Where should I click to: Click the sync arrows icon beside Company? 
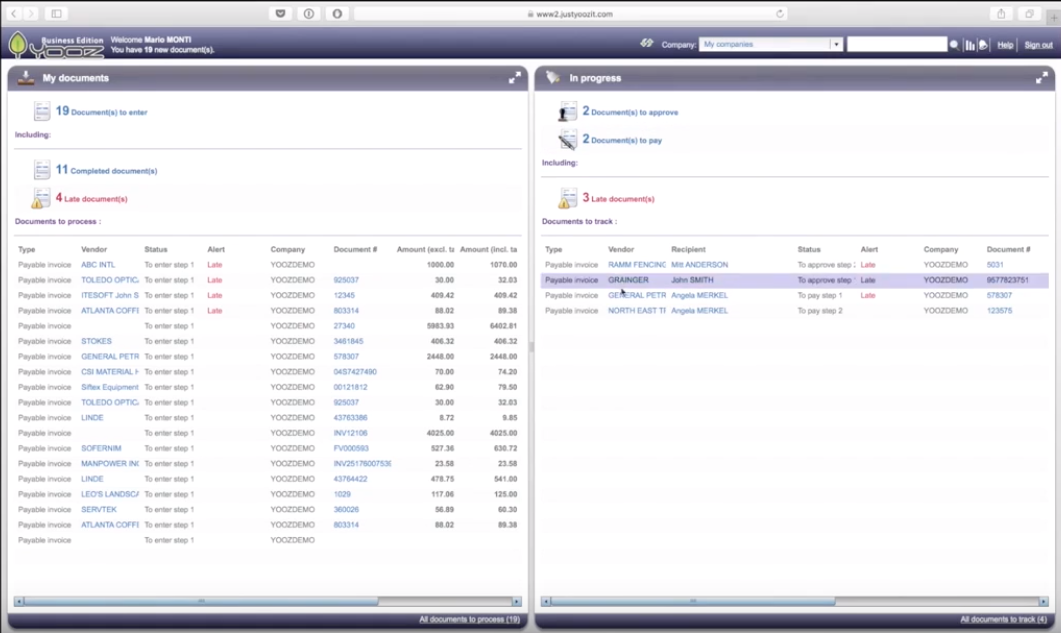pyautogui.click(x=646, y=43)
